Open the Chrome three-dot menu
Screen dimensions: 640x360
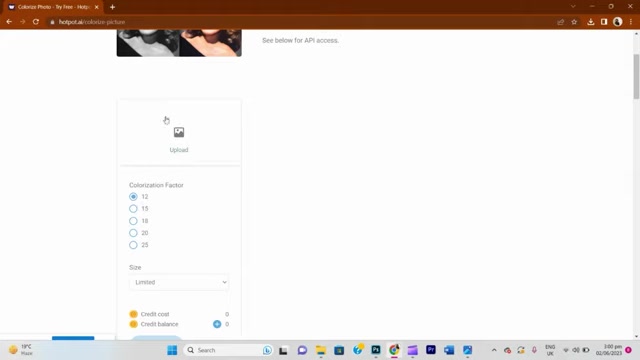[631, 22]
